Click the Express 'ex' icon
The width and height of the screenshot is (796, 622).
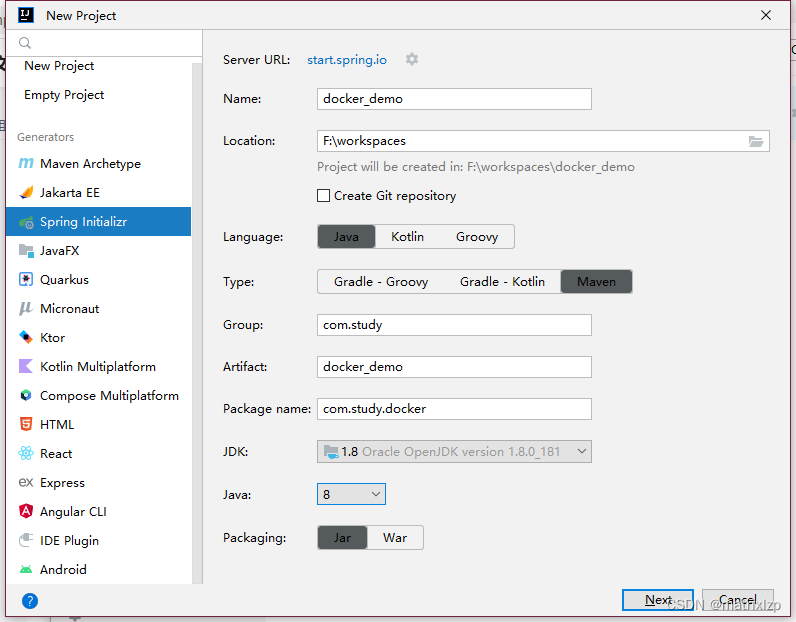coord(26,482)
